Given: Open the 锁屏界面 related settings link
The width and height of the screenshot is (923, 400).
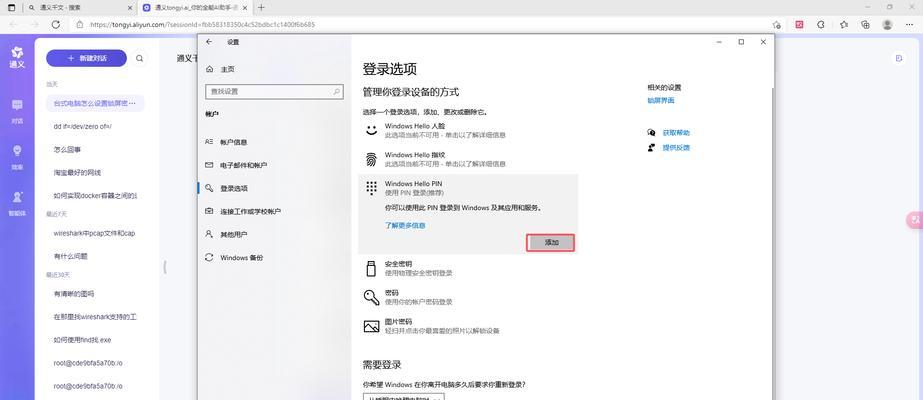Looking at the screenshot, I should [x=661, y=101].
